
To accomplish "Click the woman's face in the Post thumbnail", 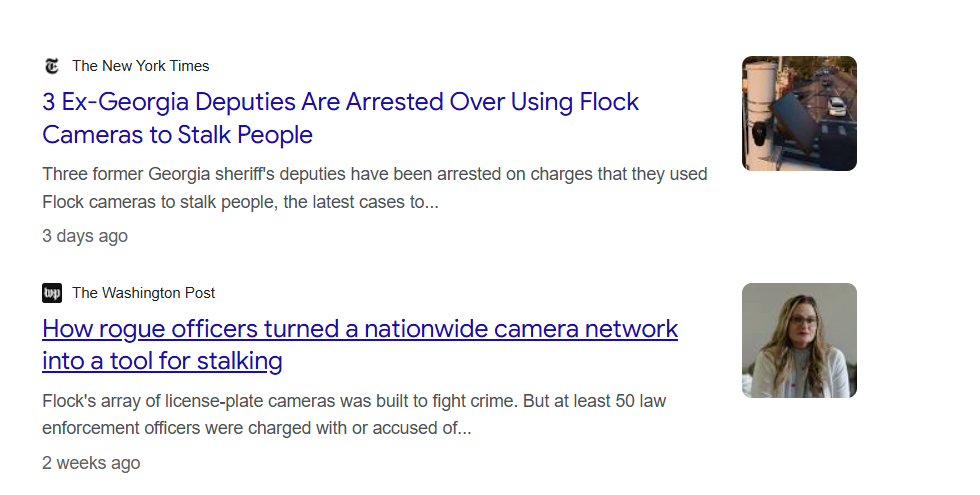I will 802,322.
